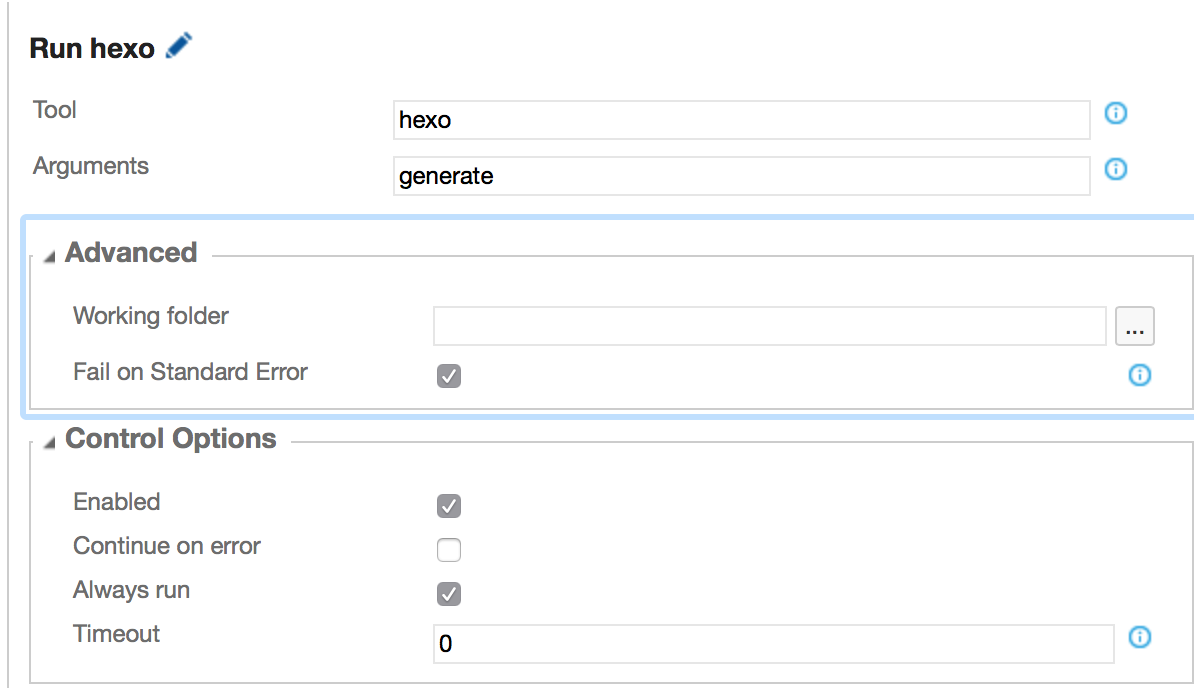Click the Timeout field showing 0
This screenshot has height=688, width=1194.
click(774, 644)
